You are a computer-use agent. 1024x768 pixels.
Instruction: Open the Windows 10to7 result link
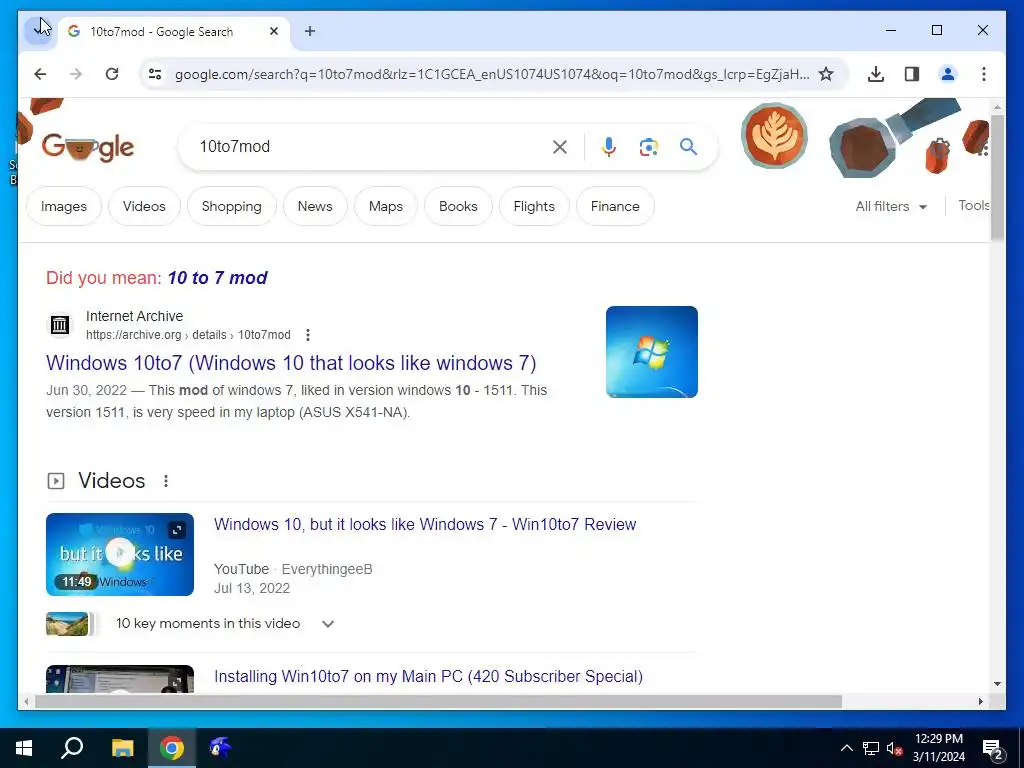[x=291, y=363]
